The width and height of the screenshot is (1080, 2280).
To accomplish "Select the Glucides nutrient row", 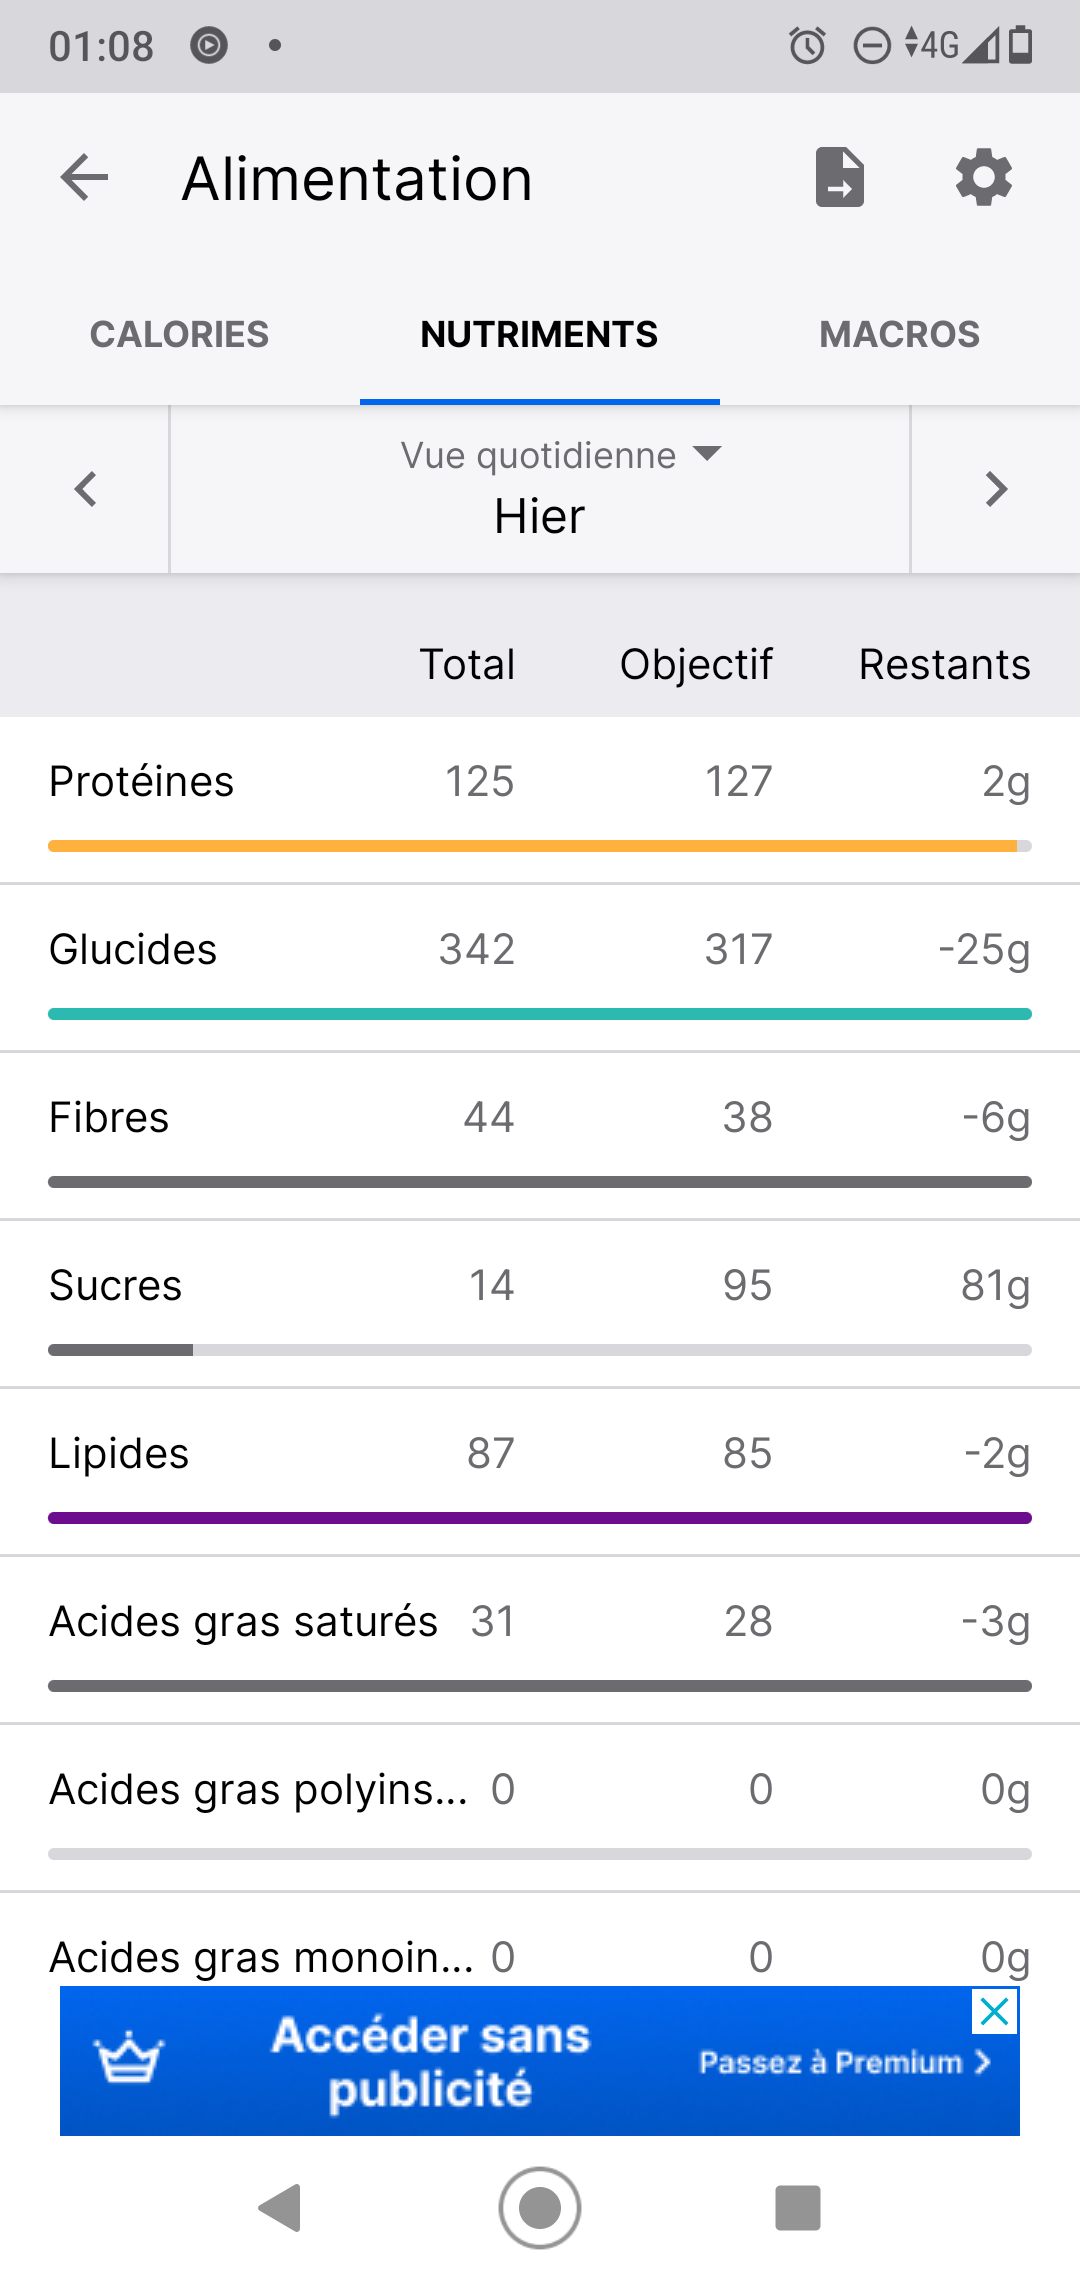I will tap(539, 950).
